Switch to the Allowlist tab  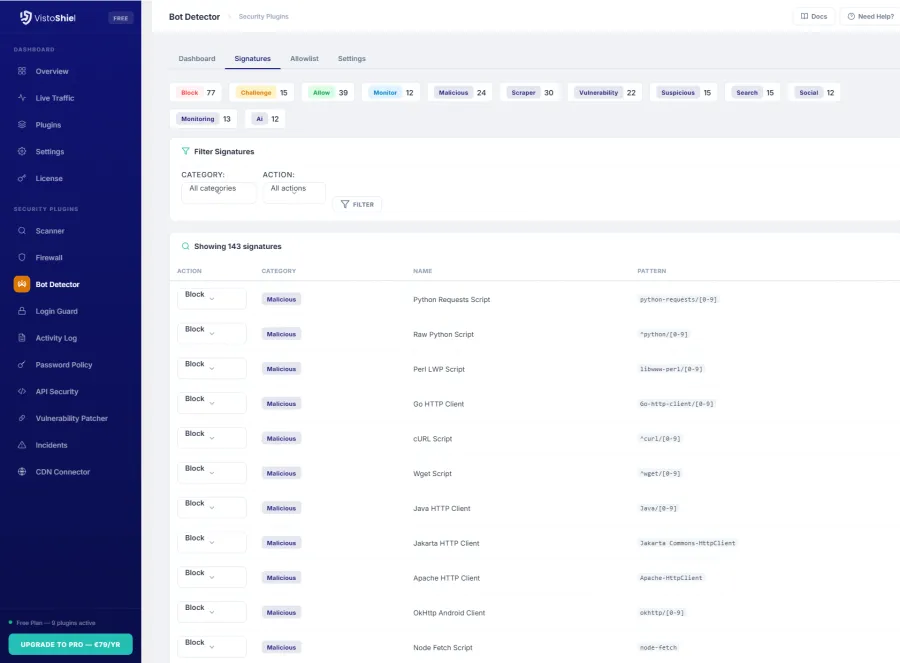point(304,58)
